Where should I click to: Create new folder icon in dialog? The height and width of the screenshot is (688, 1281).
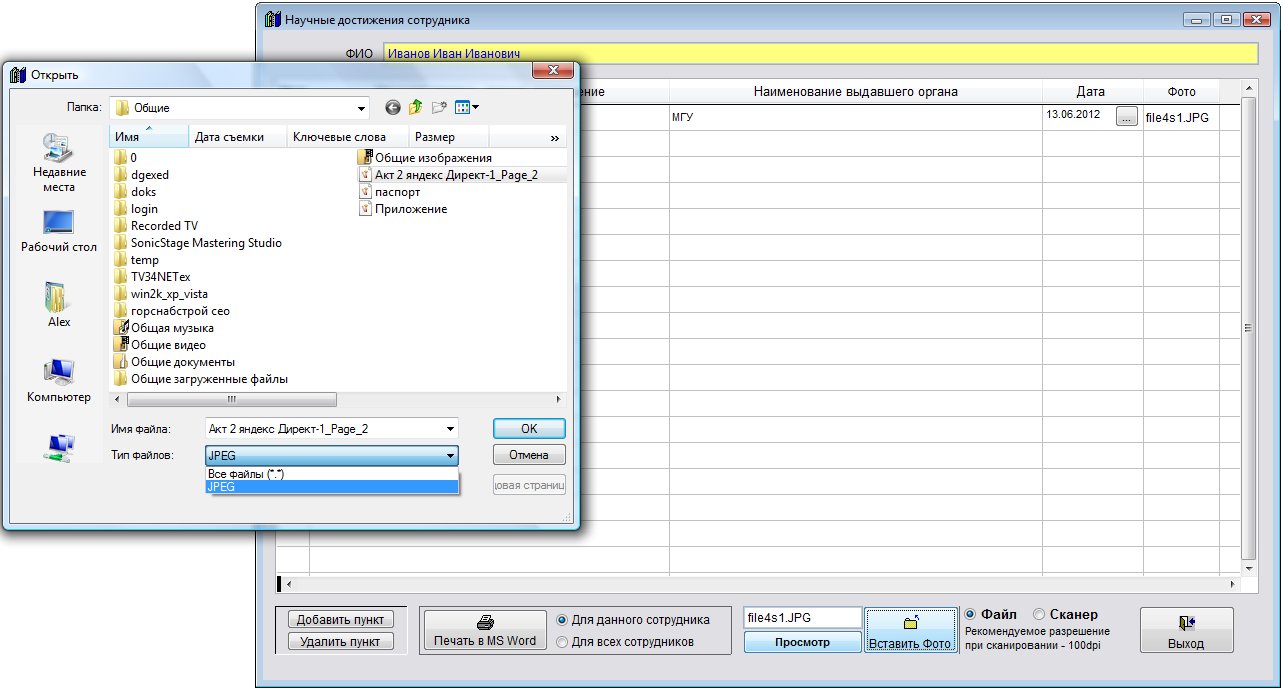pyautogui.click(x=439, y=108)
